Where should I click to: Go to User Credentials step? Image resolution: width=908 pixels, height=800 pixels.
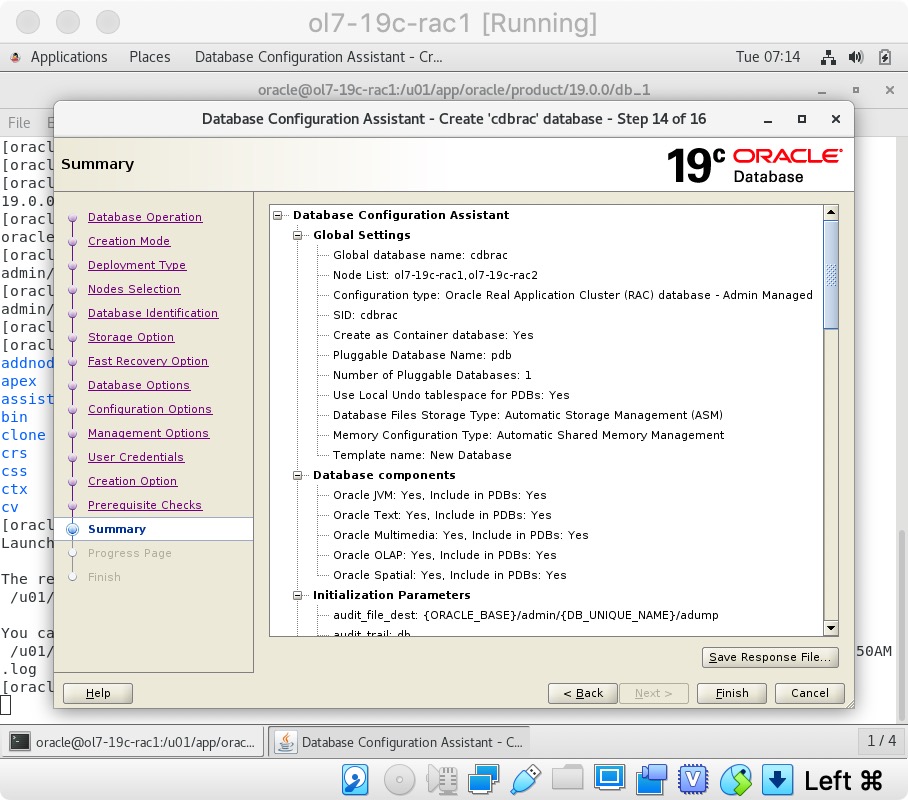136,457
